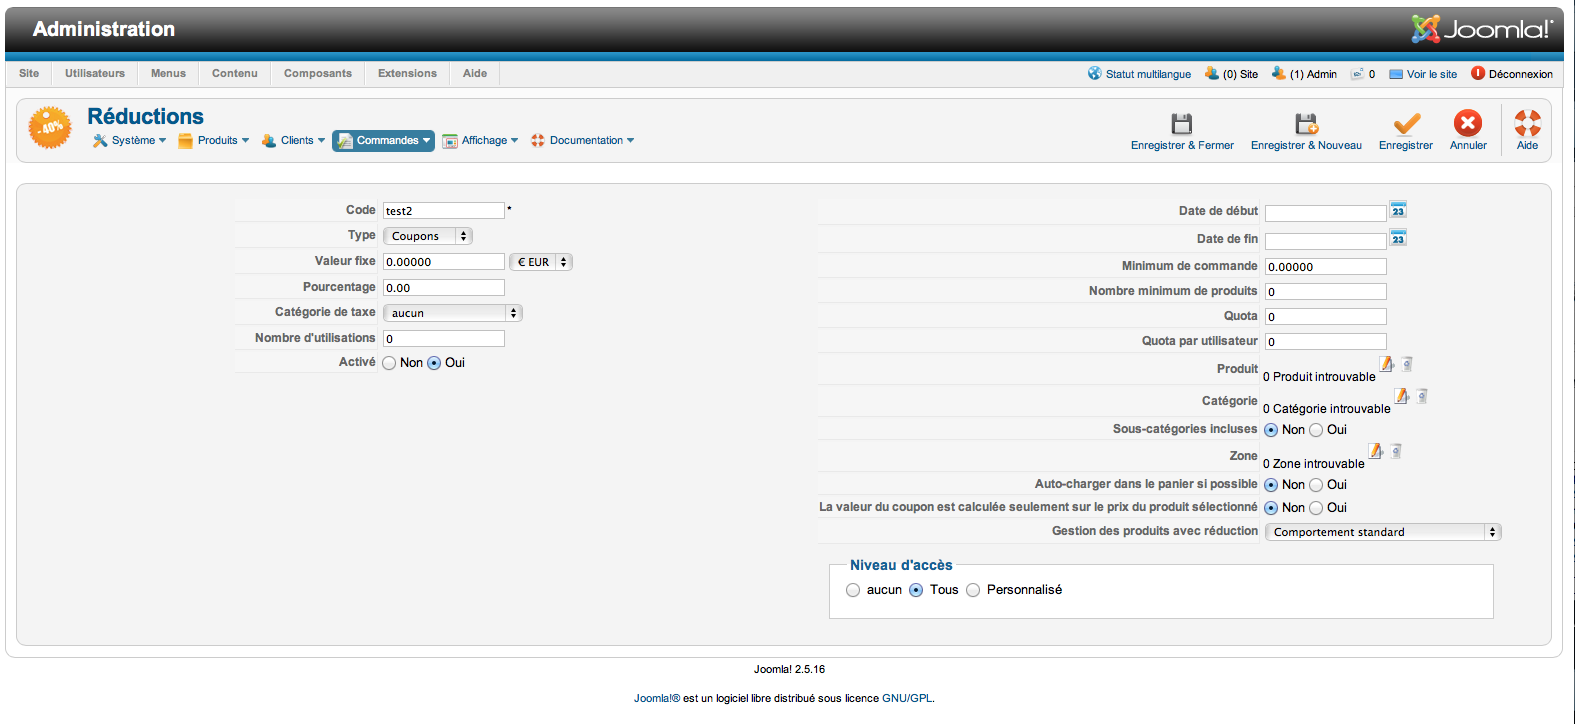Open the Type Coupons dropdown
1575x724 pixels.
pyautogui.click(x=428, y=236)
